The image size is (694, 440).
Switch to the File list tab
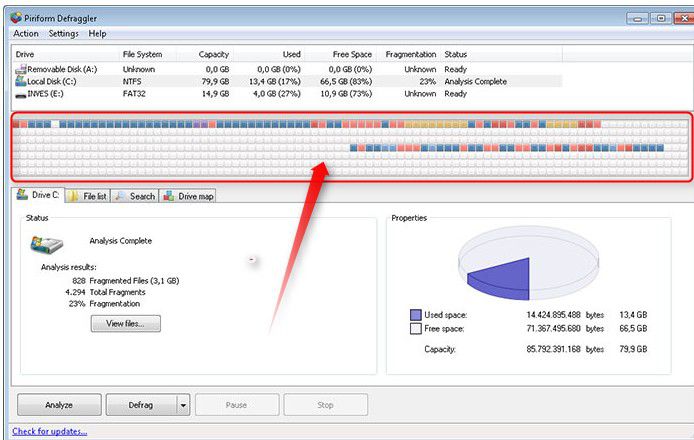[88, 196]
